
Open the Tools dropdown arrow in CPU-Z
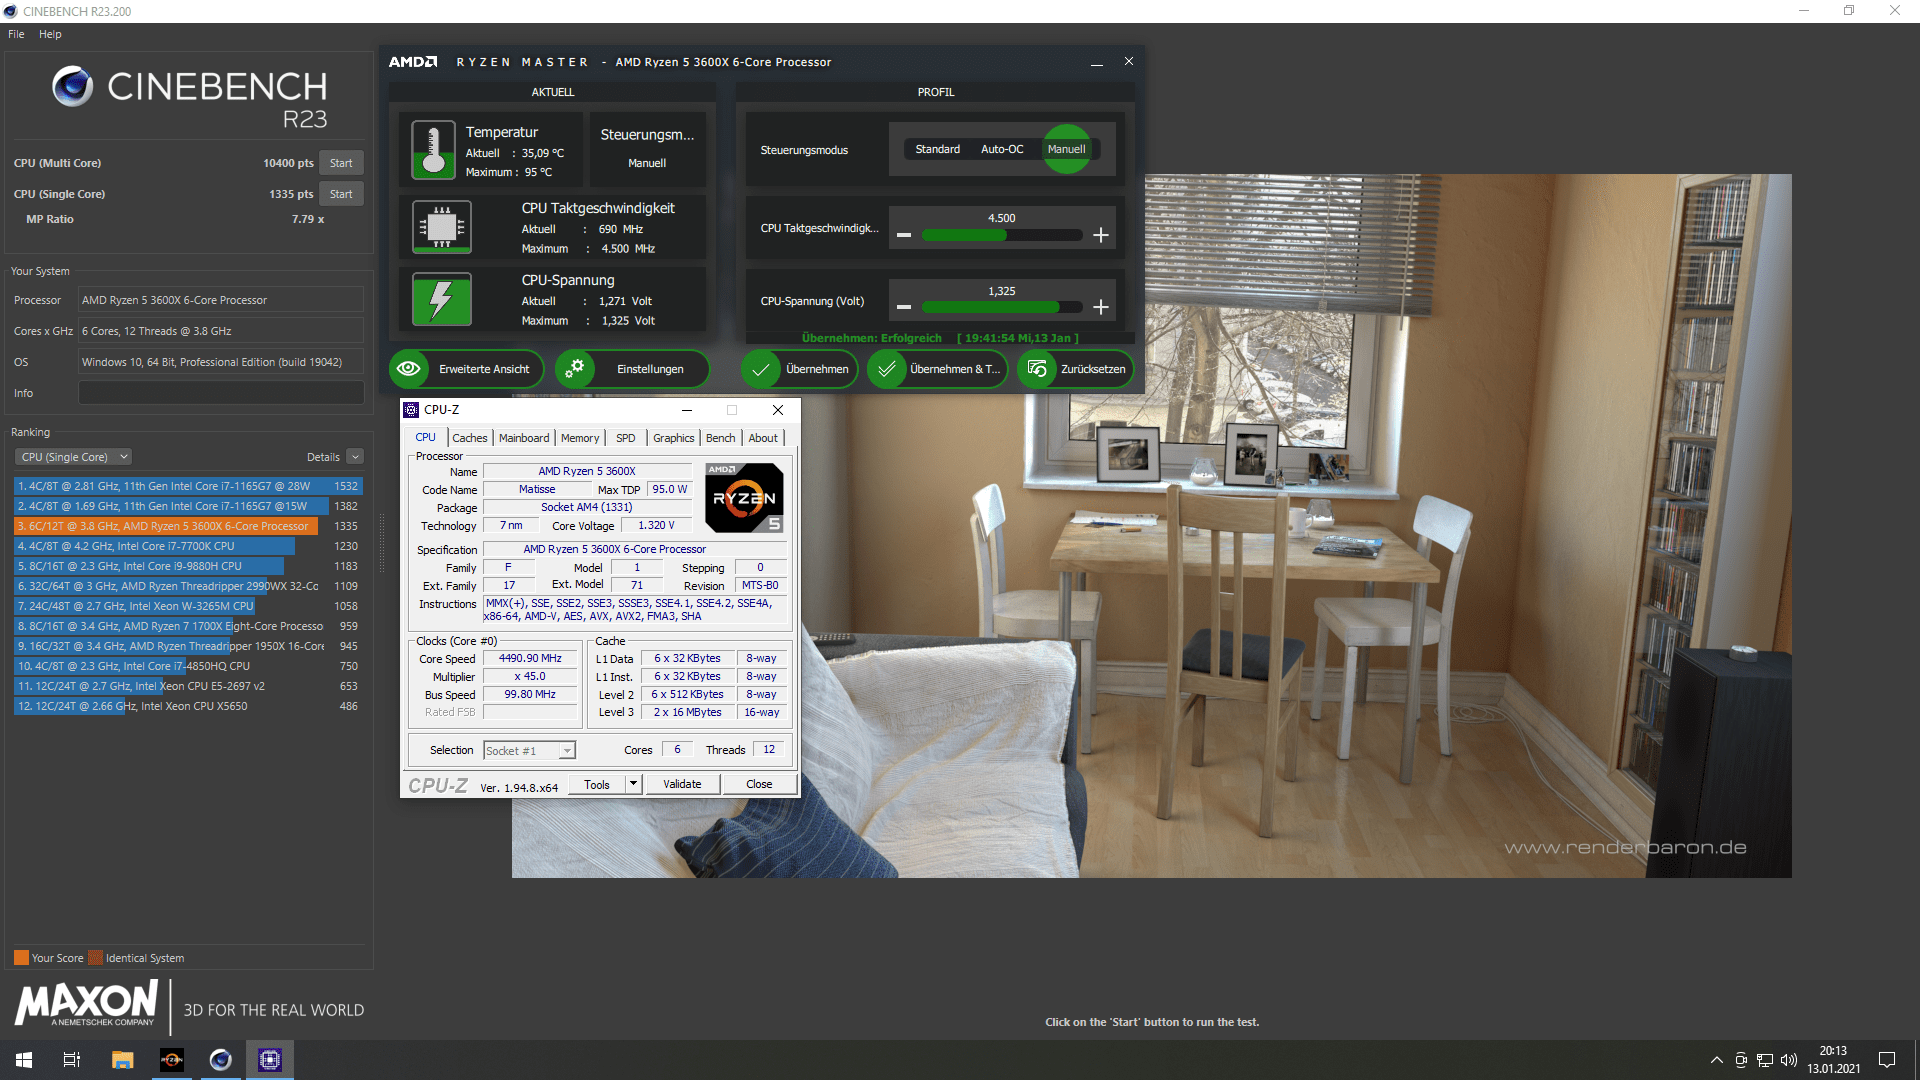coord(633,784)
